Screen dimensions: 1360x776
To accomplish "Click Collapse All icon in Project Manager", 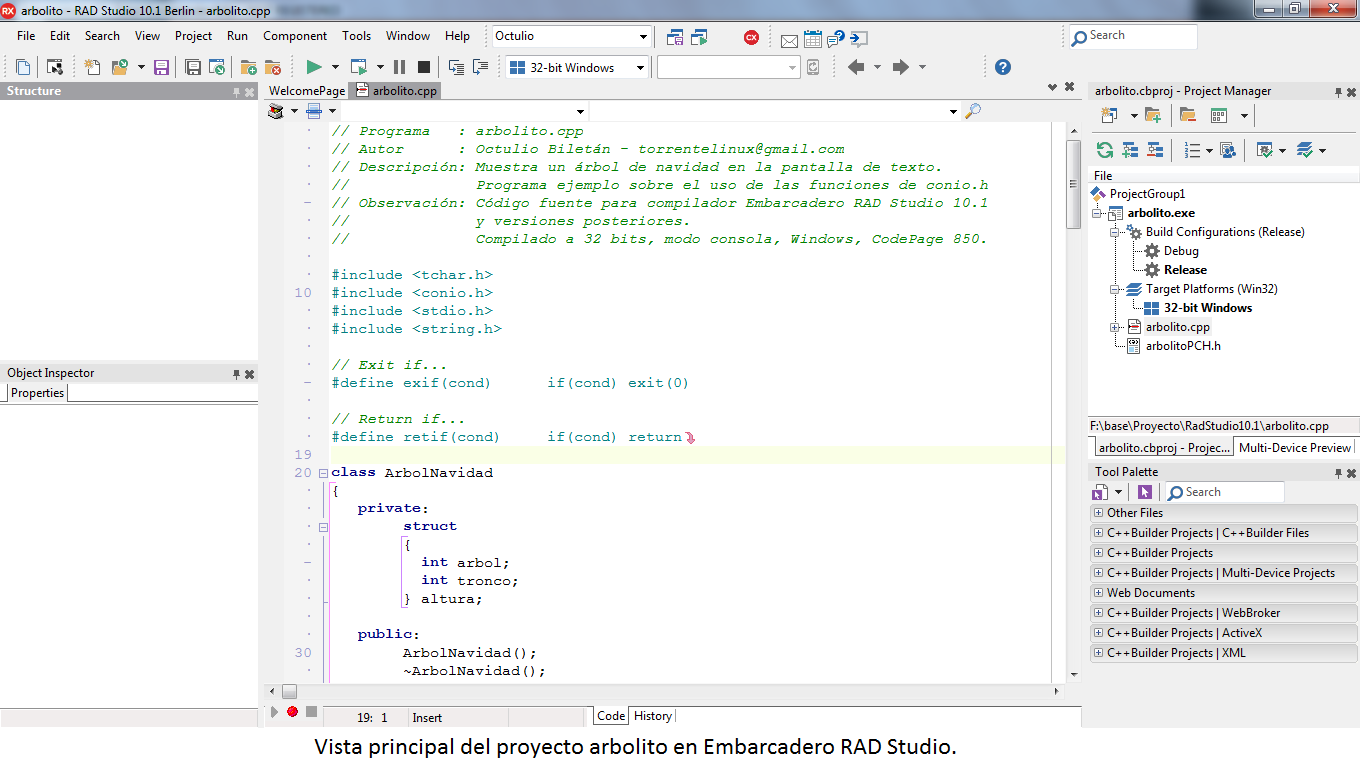I will 1155,150.
